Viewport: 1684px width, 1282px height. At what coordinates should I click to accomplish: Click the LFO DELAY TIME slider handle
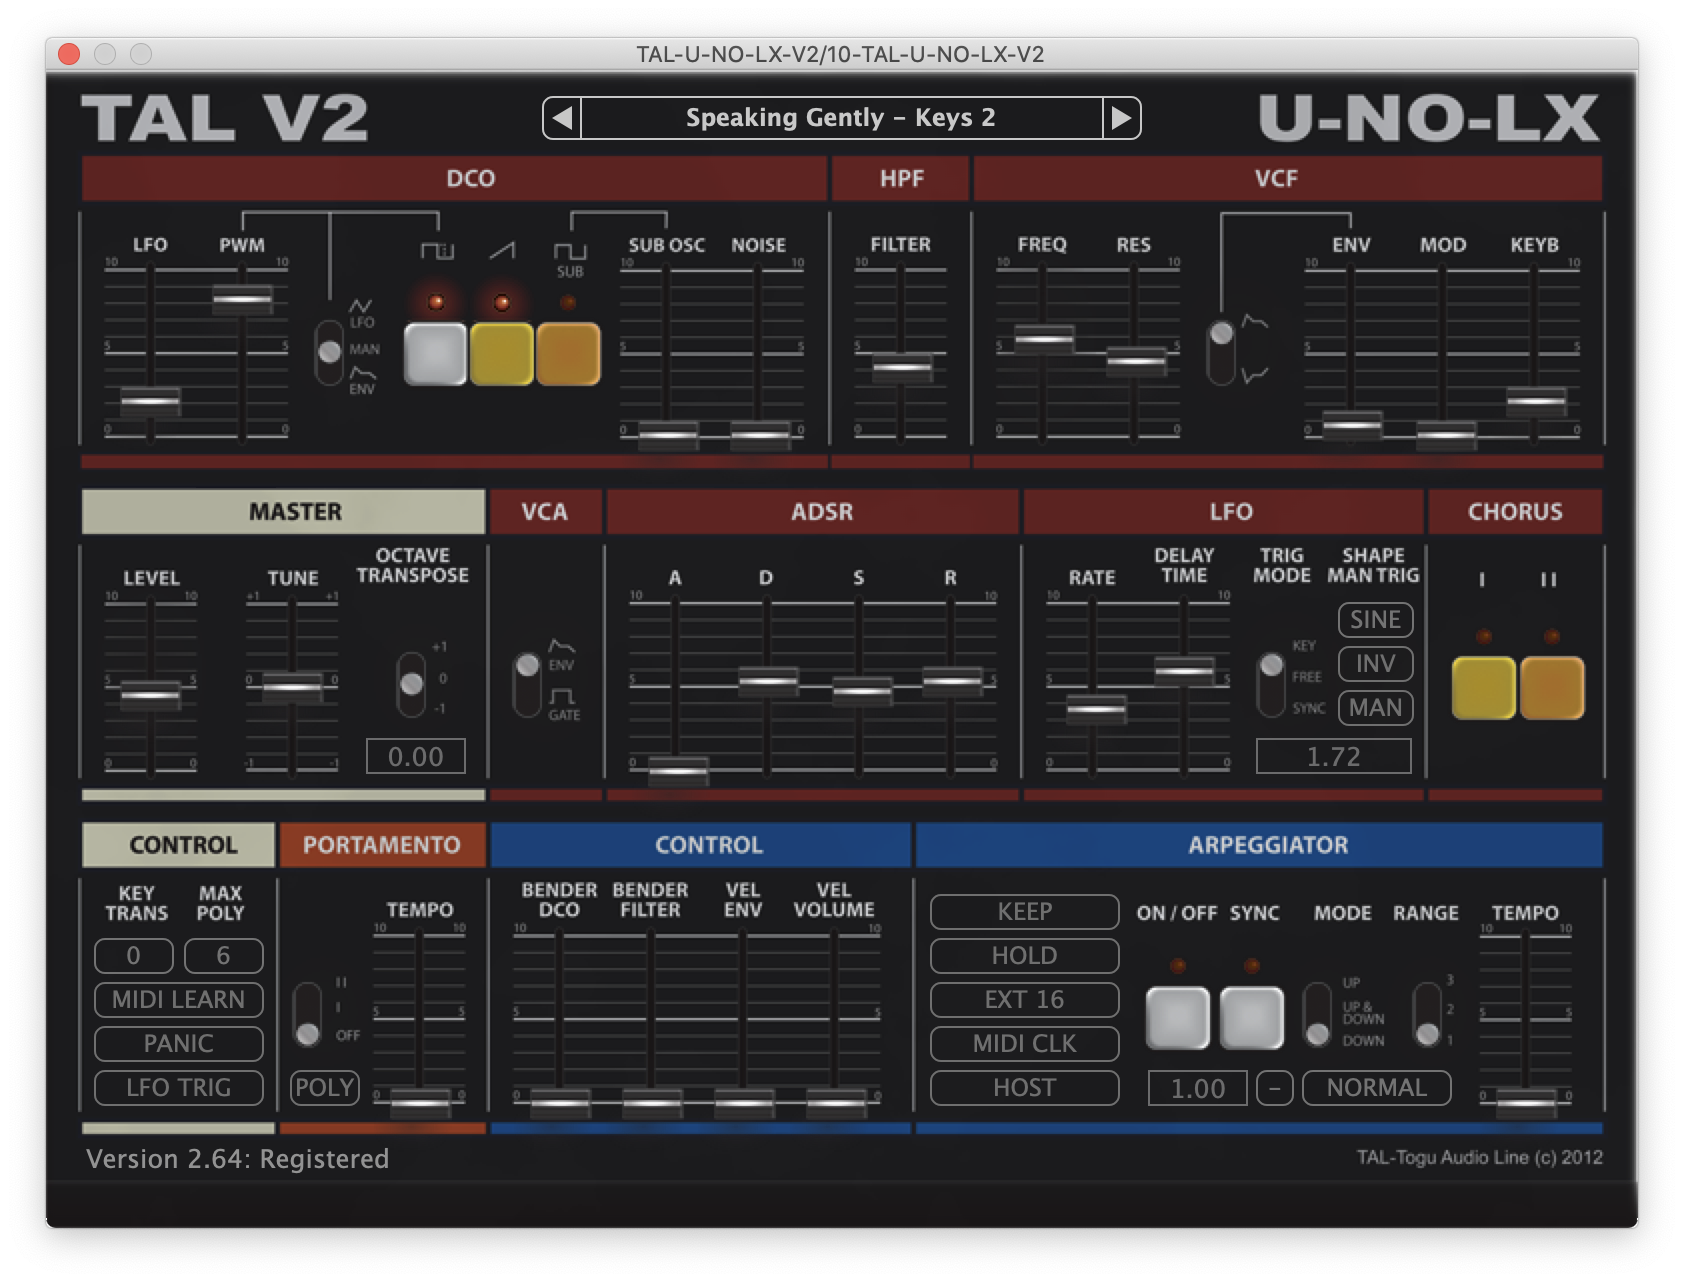point(1185,671)
